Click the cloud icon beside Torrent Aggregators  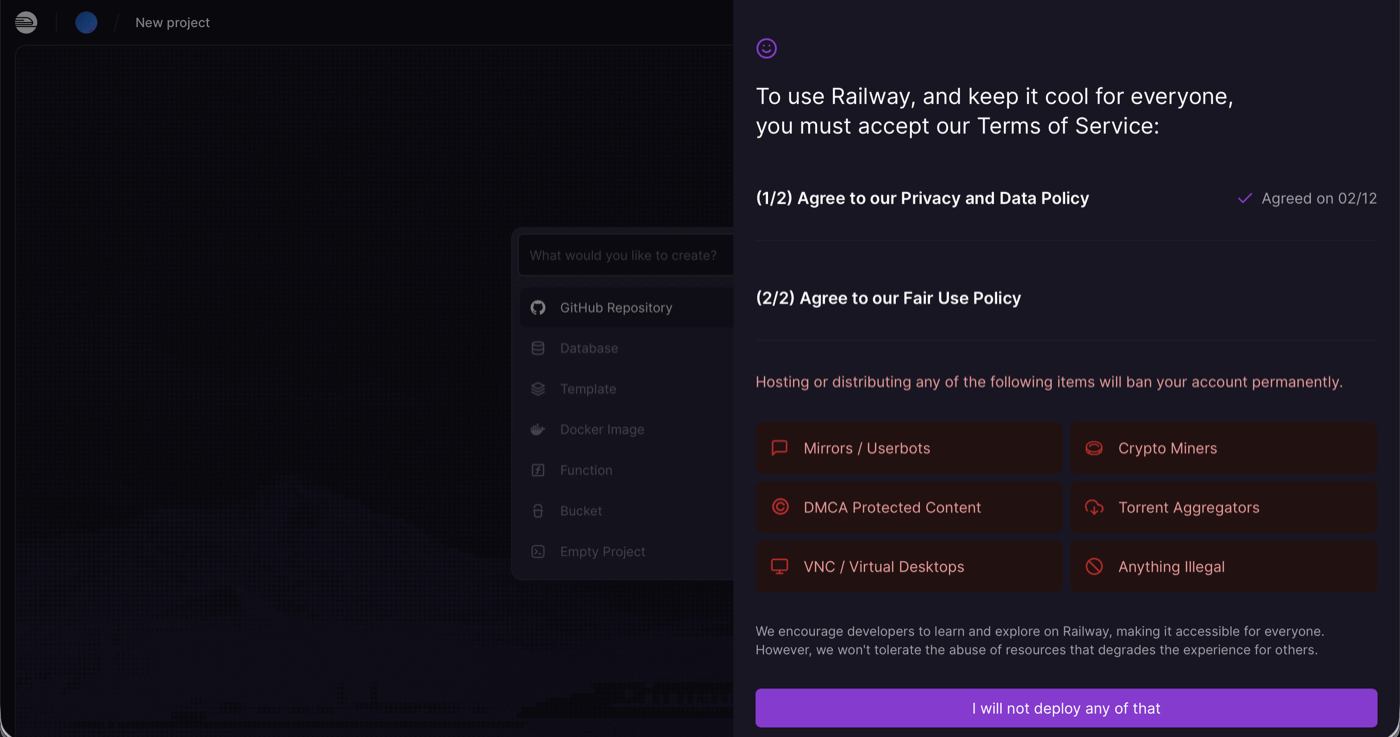[1094, 507]
